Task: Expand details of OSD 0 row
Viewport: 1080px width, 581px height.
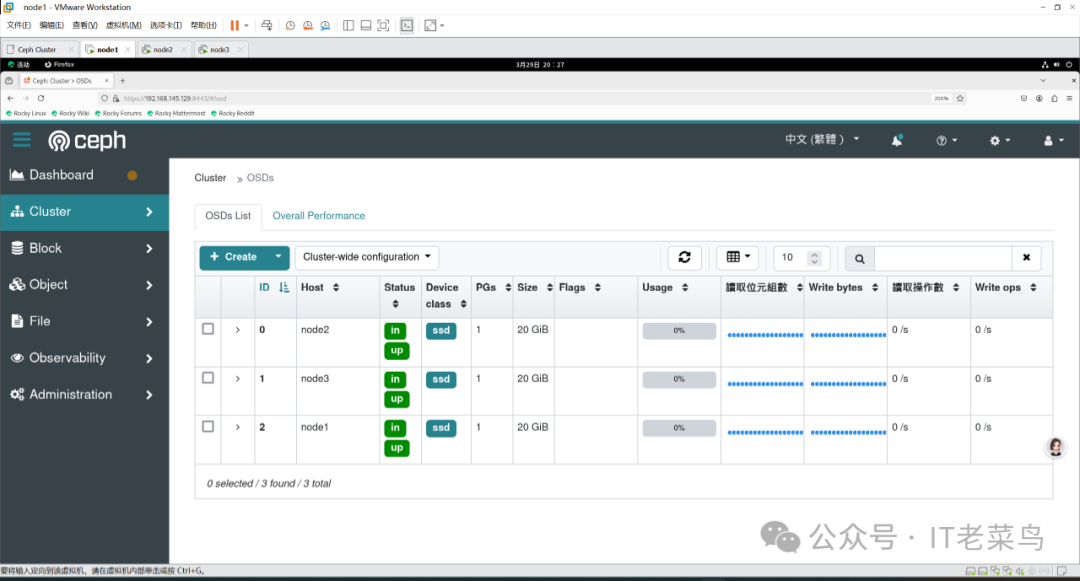Action: (238, 330)
